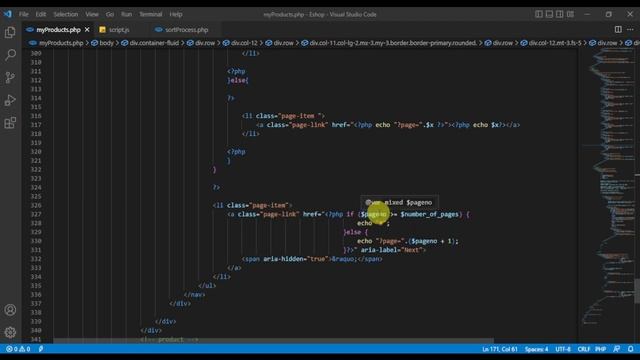Open the File menu
The height and width of the screenshot is (360, 640).
click(24, 14)
